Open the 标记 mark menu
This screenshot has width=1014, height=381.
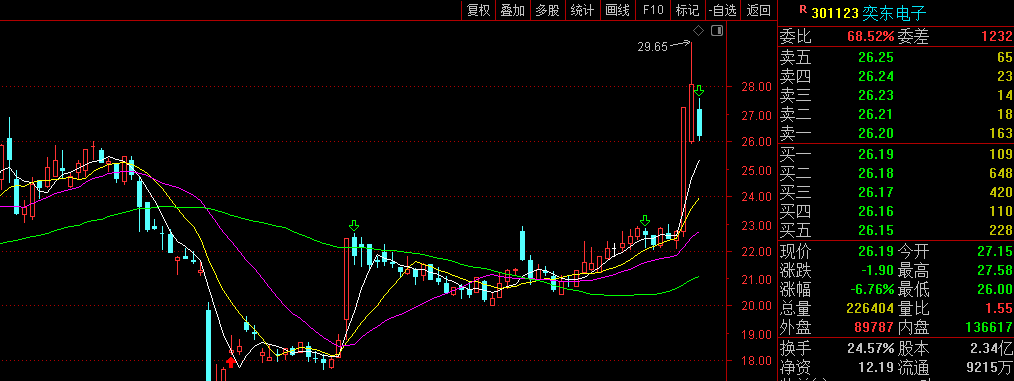[687, 10]
